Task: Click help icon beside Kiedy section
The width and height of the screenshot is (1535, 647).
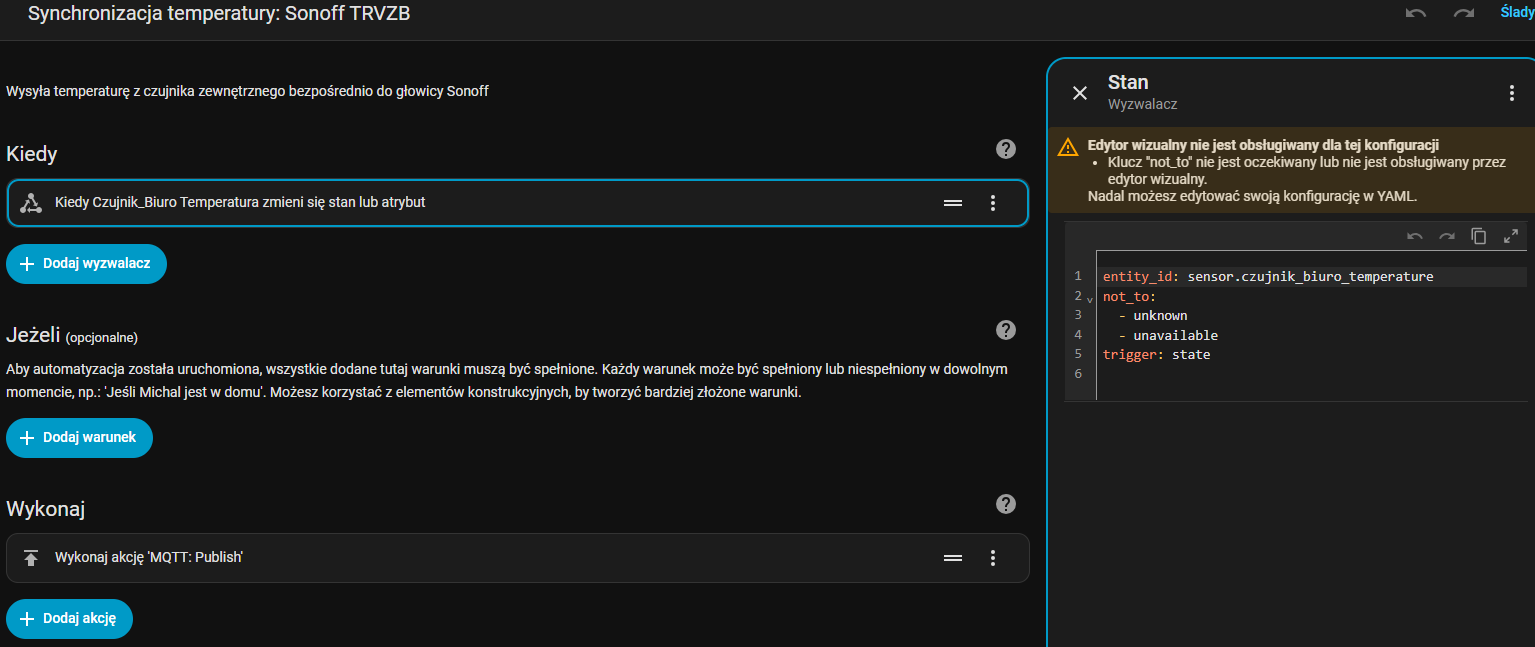Action: [1006, 149]
